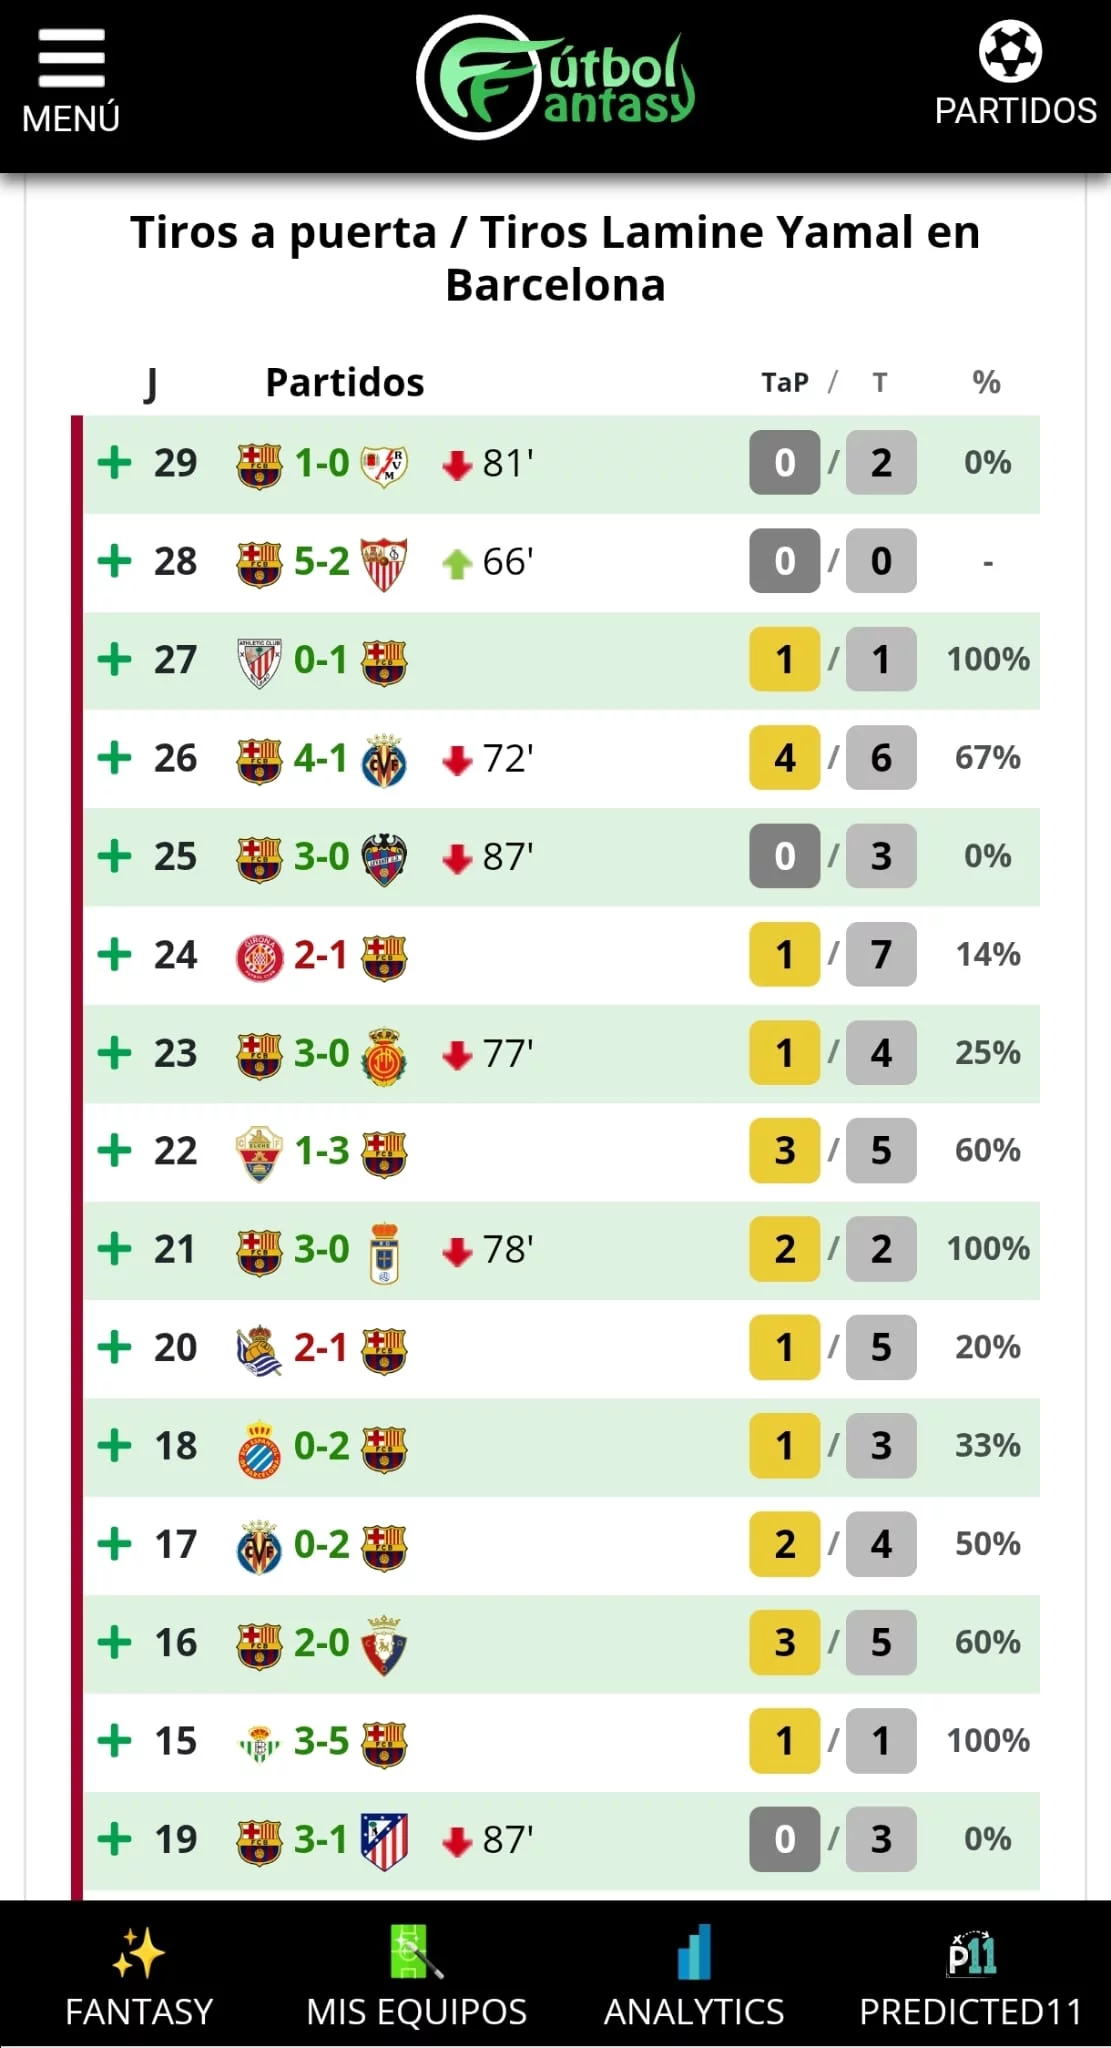Click the Rayo Vallecano crest in matchday 29
Screen dimensions: 1111x2048
click(384, 464)
